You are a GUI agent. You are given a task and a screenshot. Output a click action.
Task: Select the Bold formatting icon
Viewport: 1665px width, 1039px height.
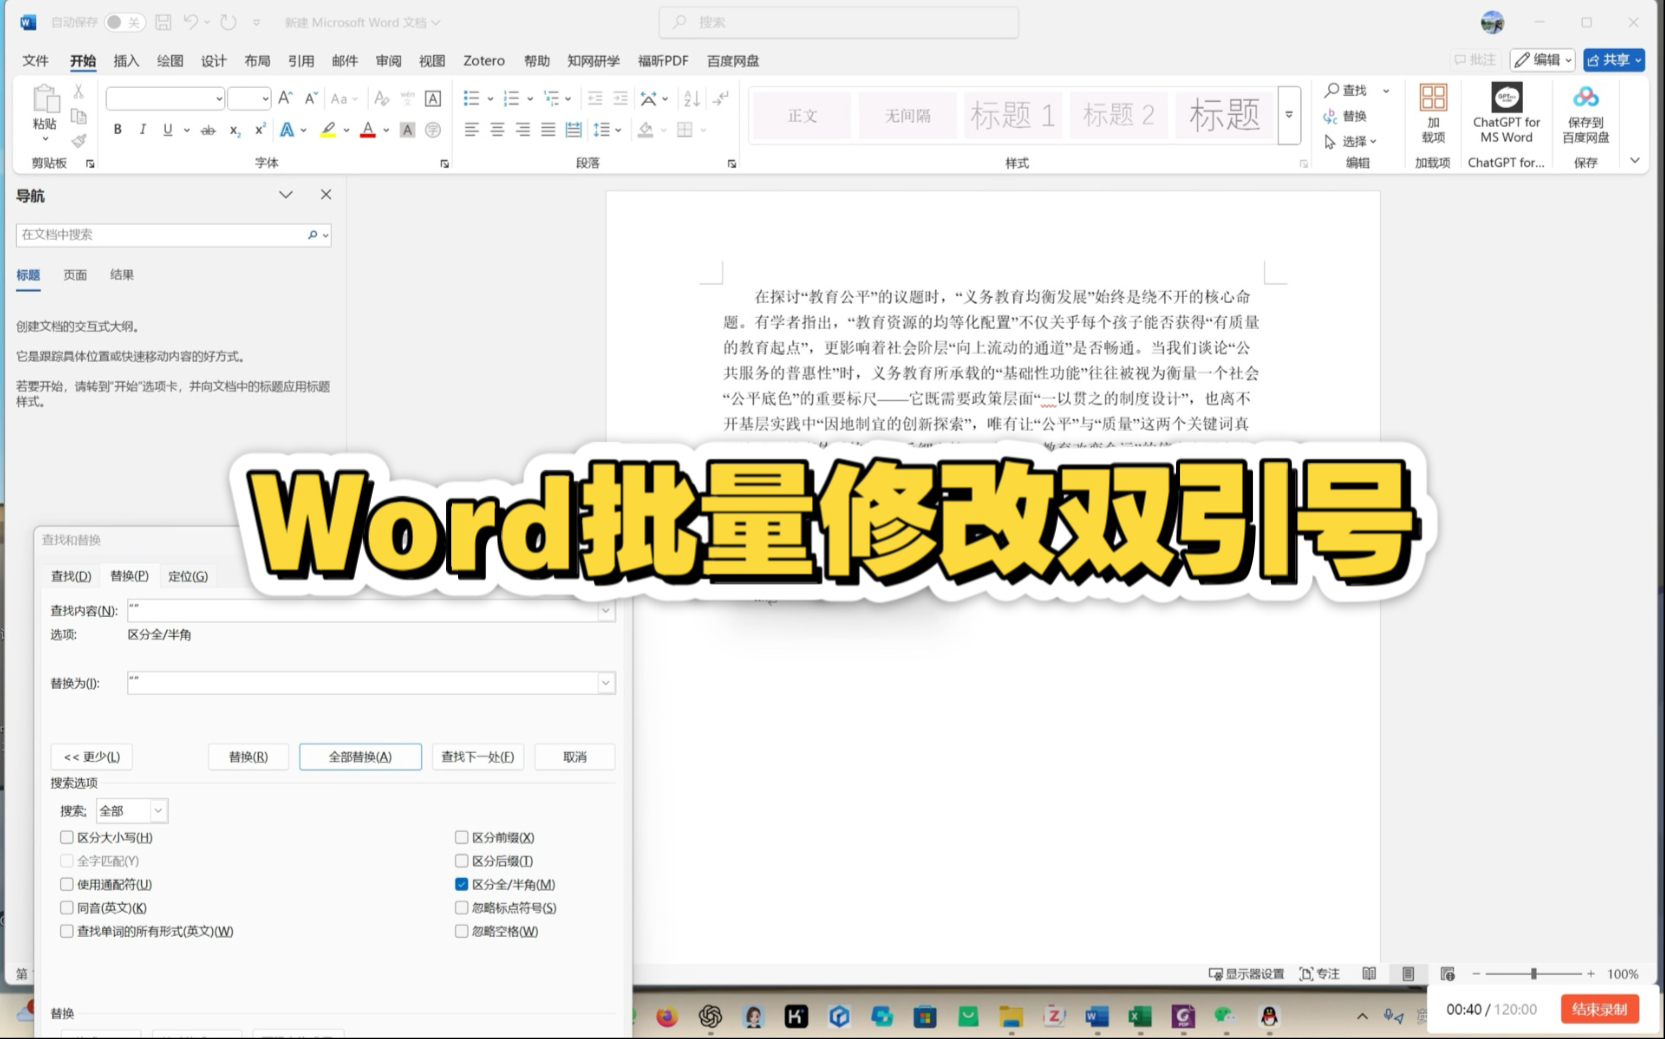[x=117, y=129]
